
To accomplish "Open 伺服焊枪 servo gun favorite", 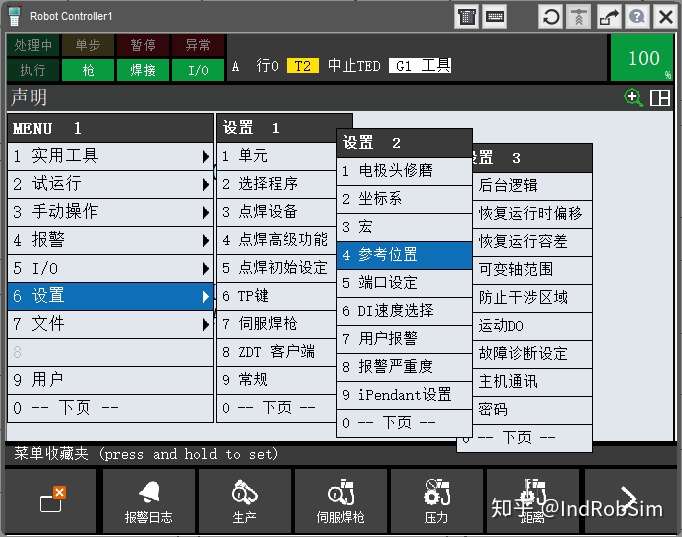I will 341,501.
